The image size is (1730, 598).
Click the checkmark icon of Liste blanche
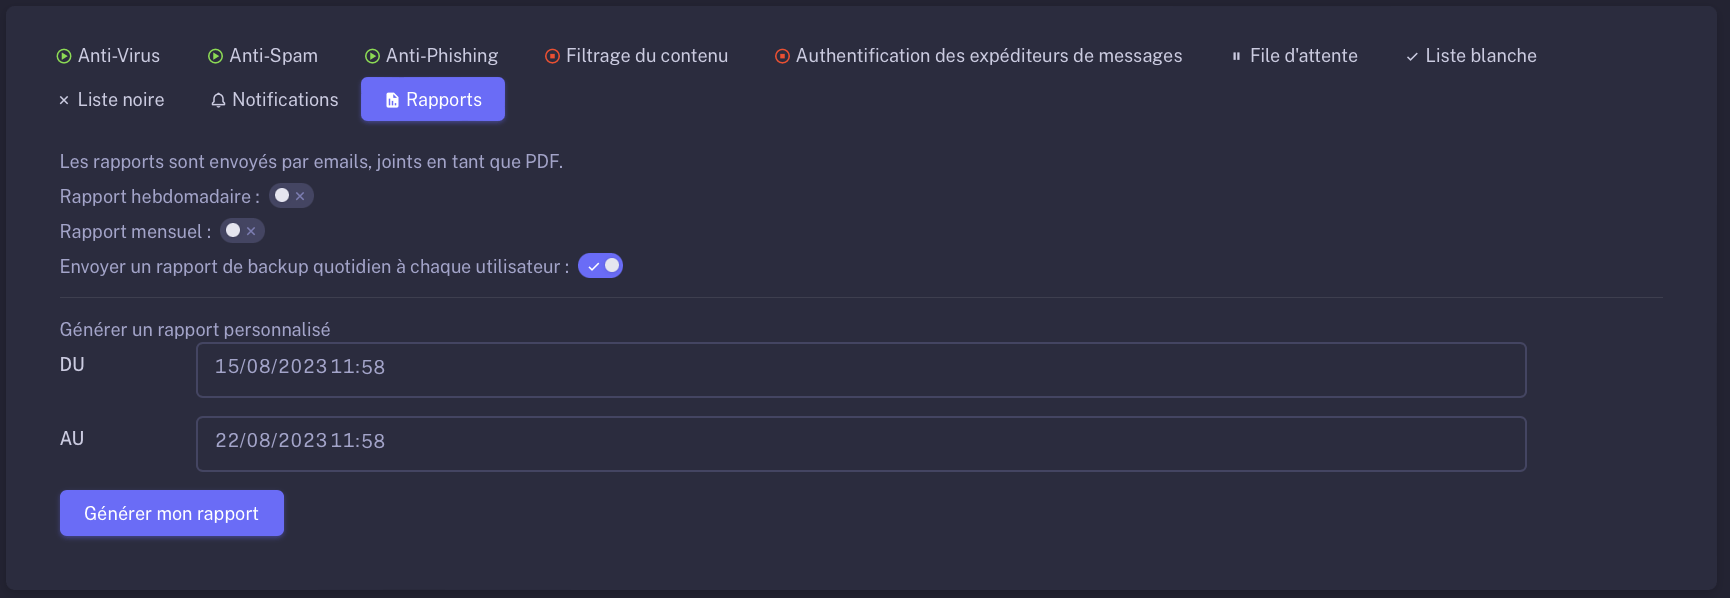[x=1412, y=57]
